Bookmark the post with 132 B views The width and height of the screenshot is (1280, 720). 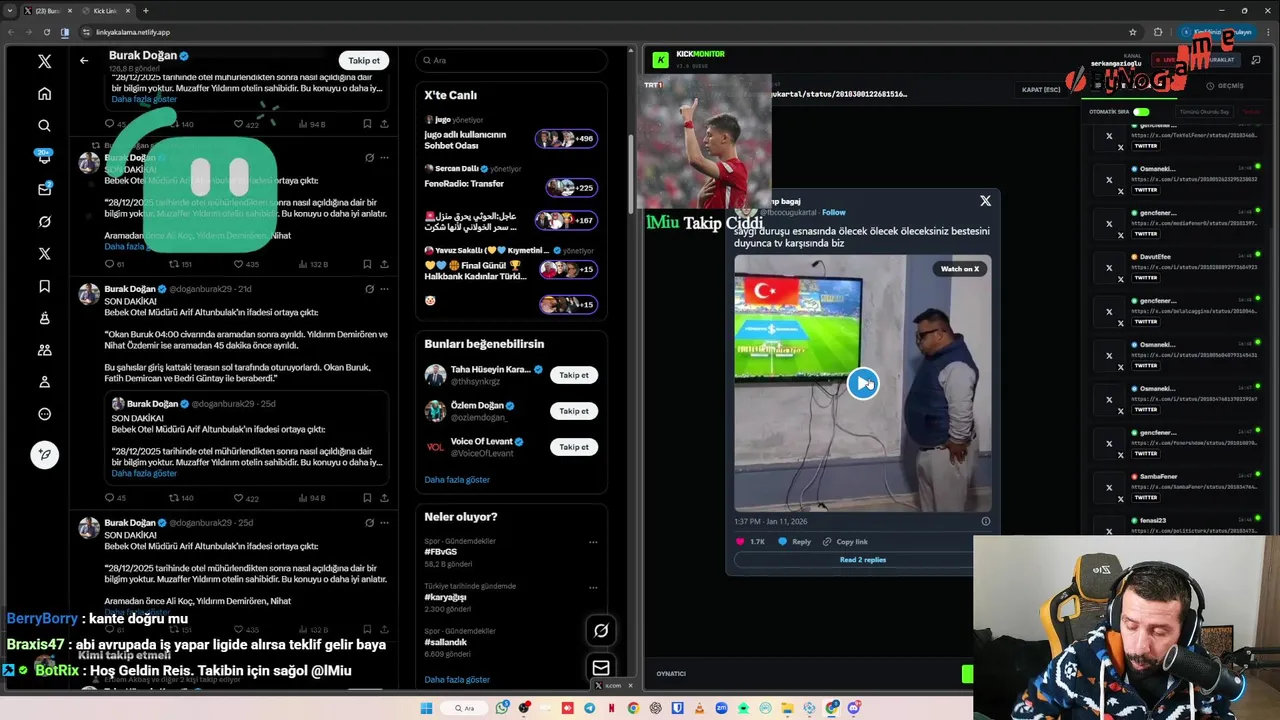(x=367, y=264)
